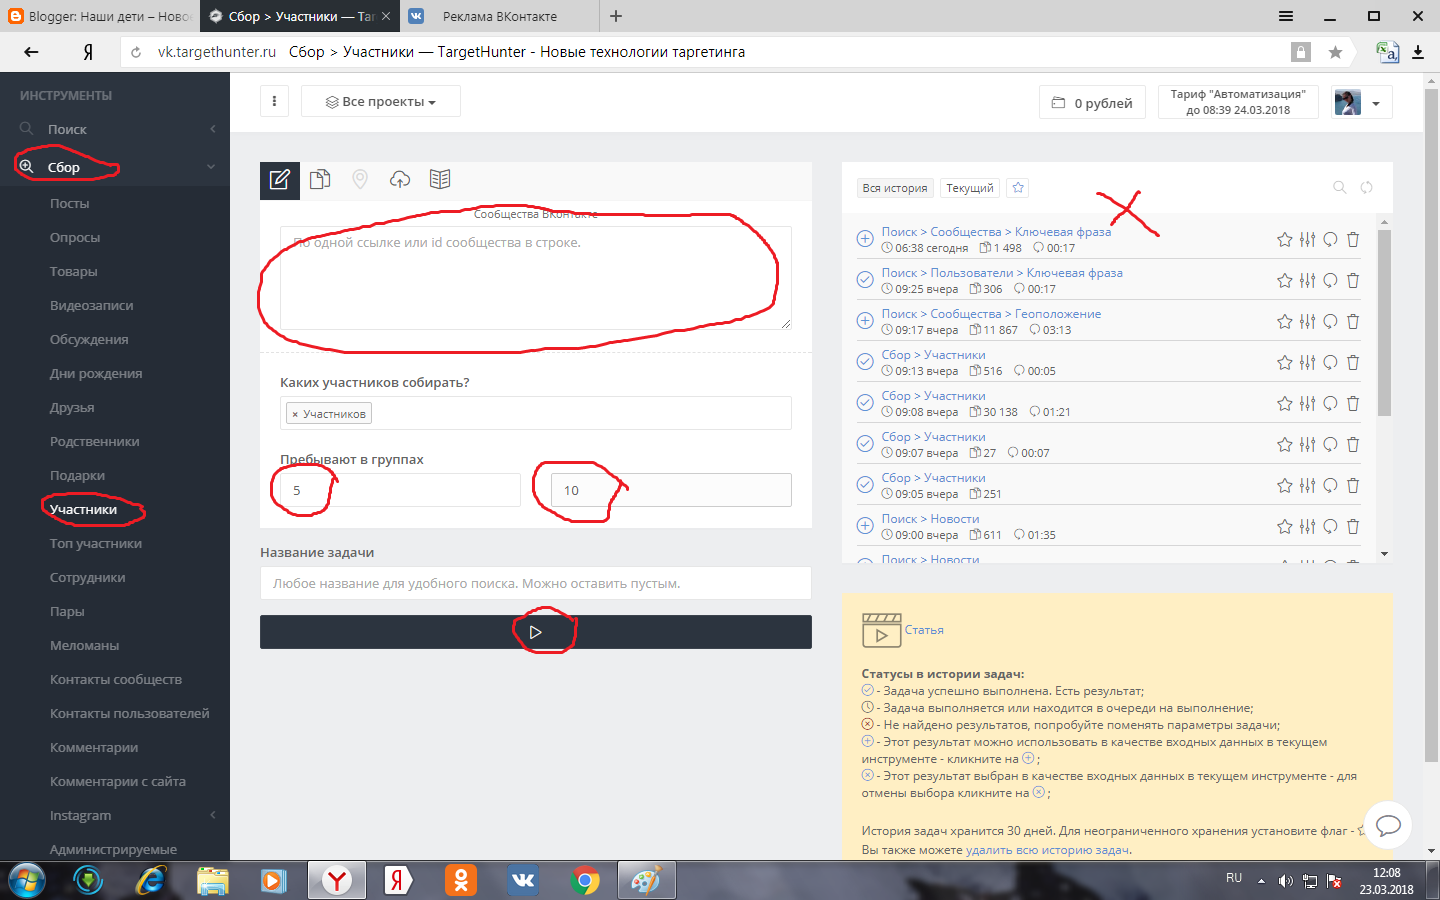Show hidden system tray icons

[1261, 881]
